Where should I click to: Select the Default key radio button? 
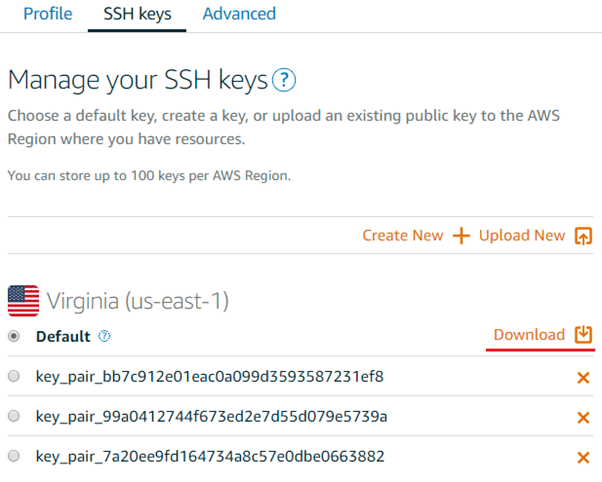(x=14, y=337)
